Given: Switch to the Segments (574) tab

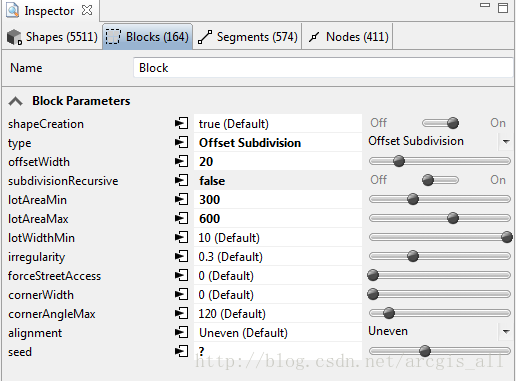Looking at the screenshot, I should (x=247, y=37).
